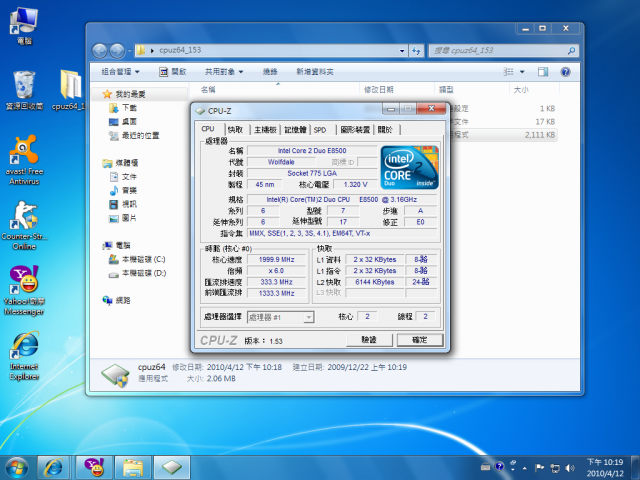The image size is (640, 480).
Task: Click New folder in Explorer toolbar
Action: (315, 72)
